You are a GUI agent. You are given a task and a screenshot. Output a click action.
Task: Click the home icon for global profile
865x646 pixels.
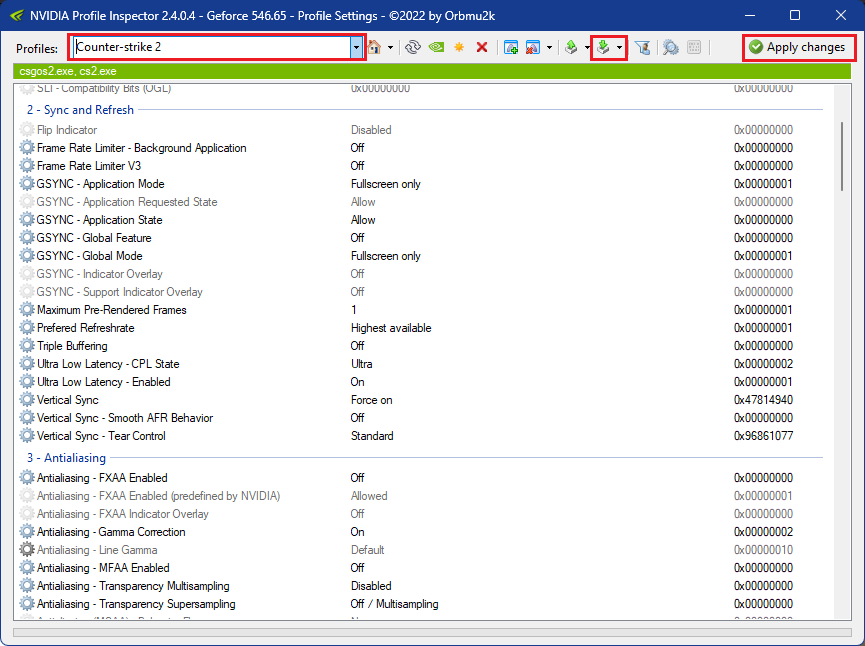point(375,47)
